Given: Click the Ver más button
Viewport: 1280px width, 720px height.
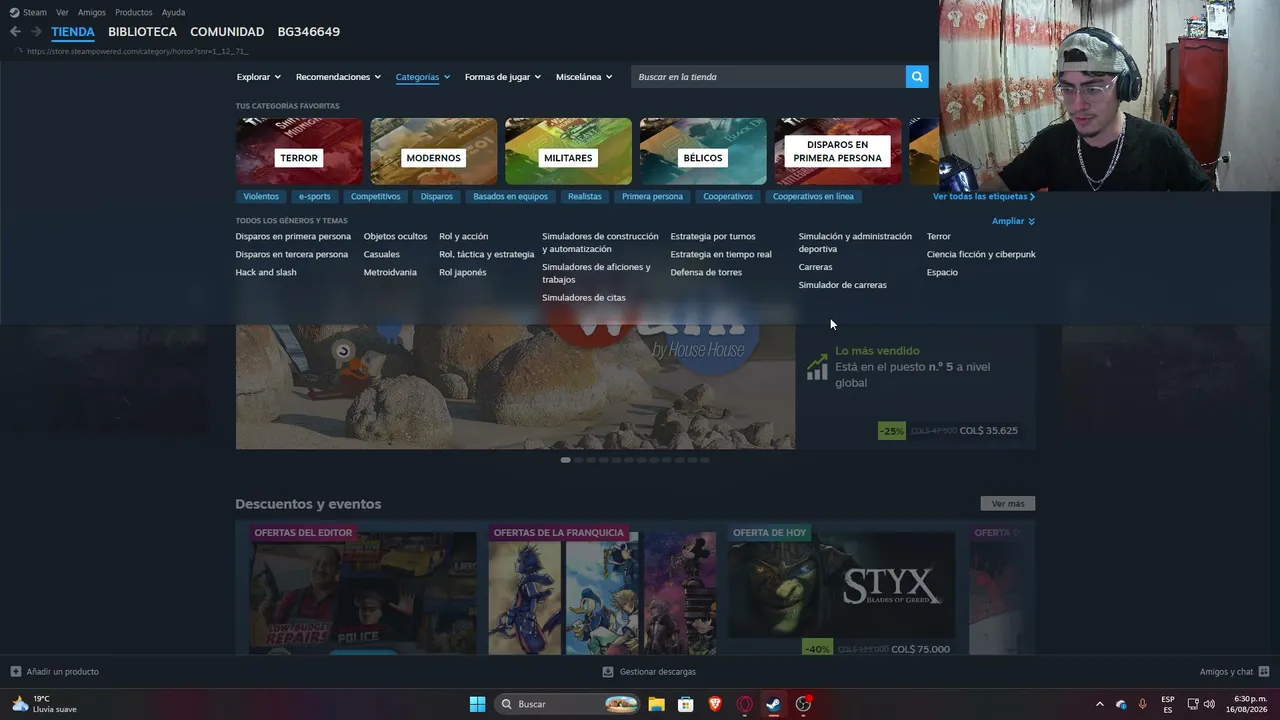Looking at the screenshot, I should coord(1008,504).
